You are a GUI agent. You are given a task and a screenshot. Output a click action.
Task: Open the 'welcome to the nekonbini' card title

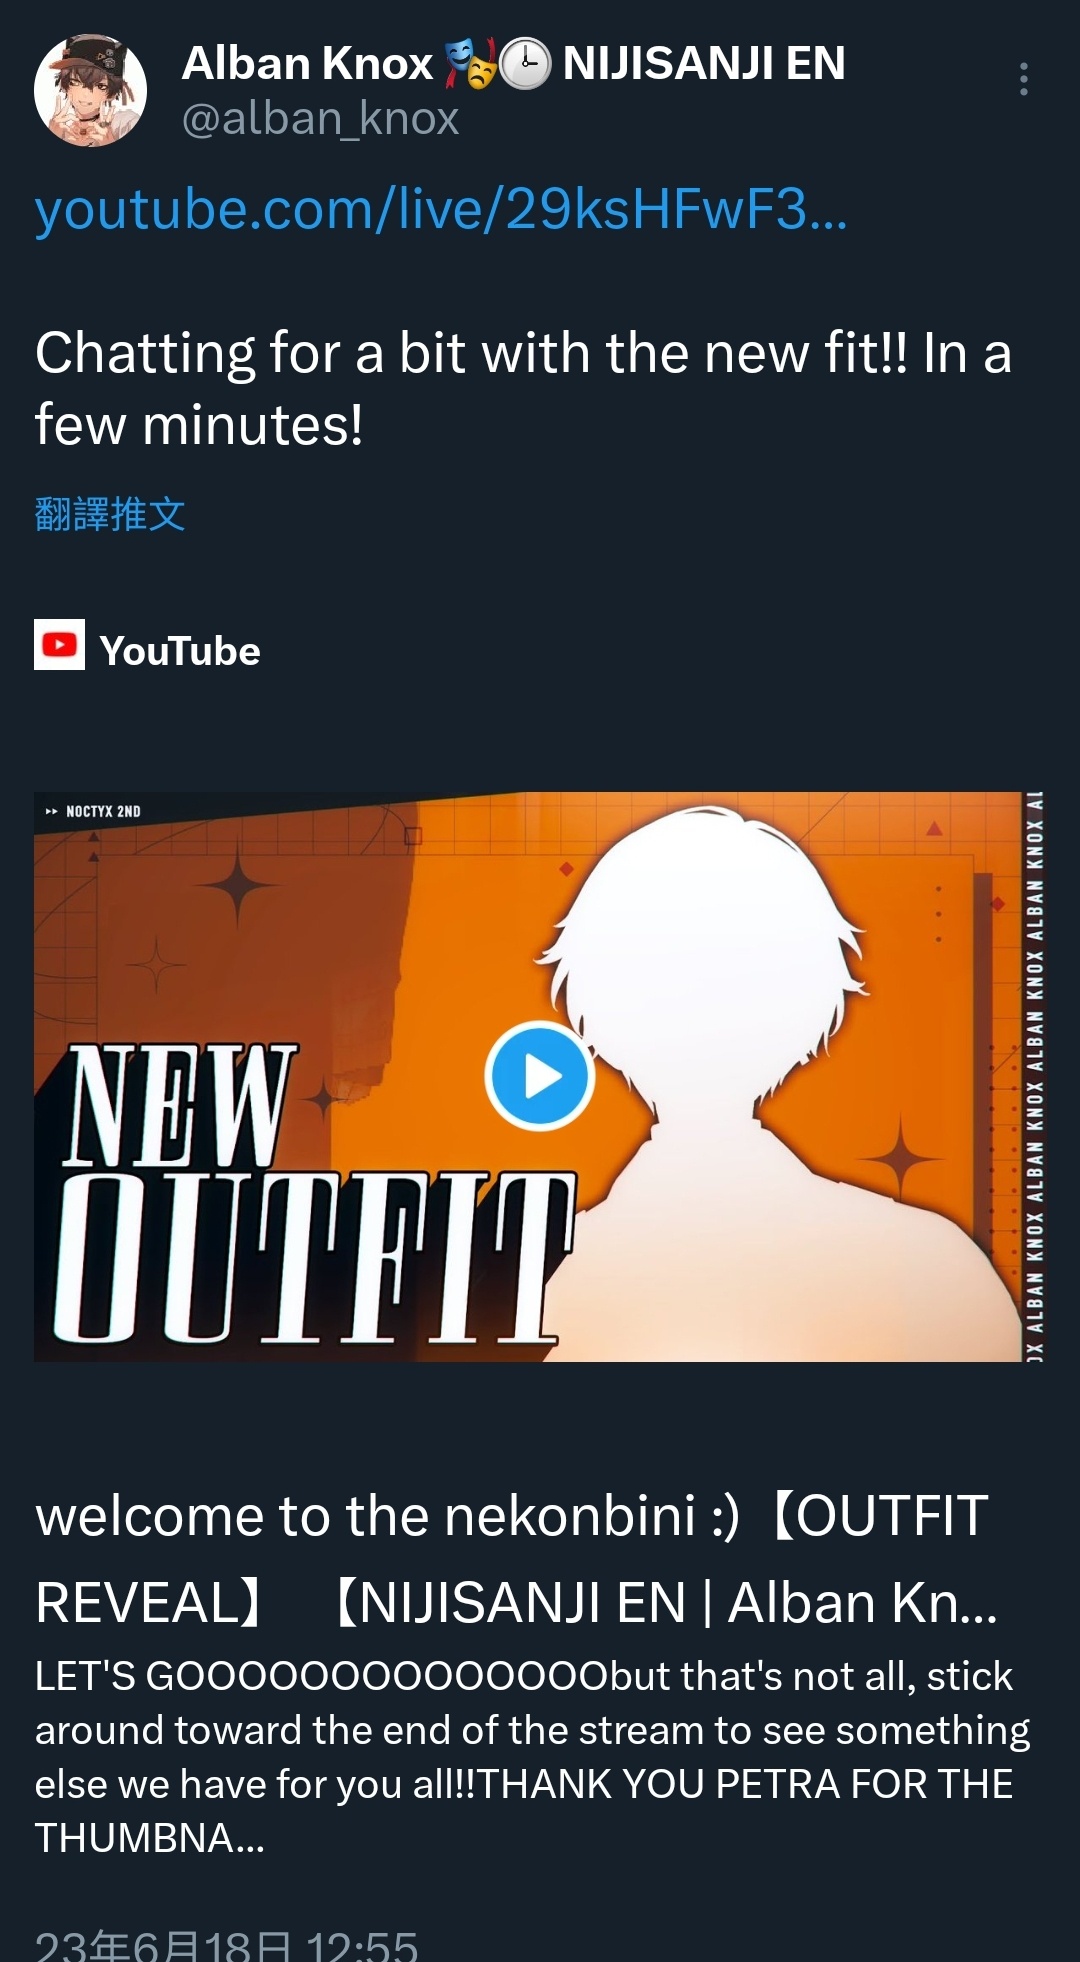pos(516,1559)
